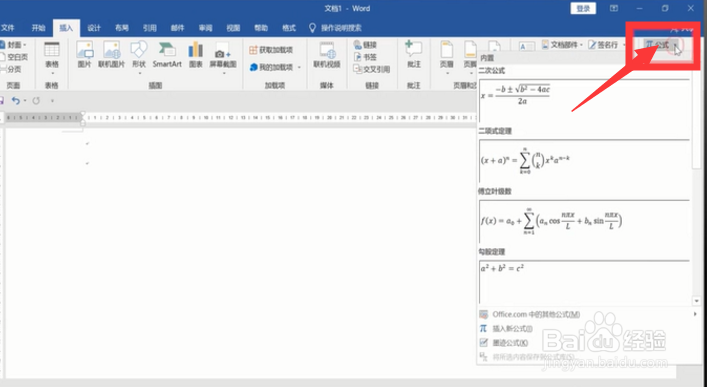
Task: Click Get Add-ins (获取加载项)
Action: click(271, 50)
